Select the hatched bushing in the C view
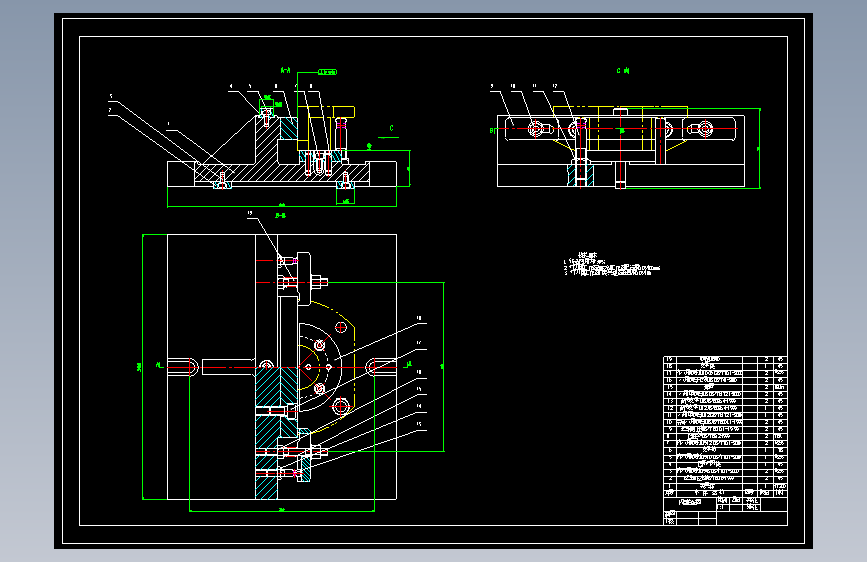This screenshot has height=562, width=867. tap(581, 173)
